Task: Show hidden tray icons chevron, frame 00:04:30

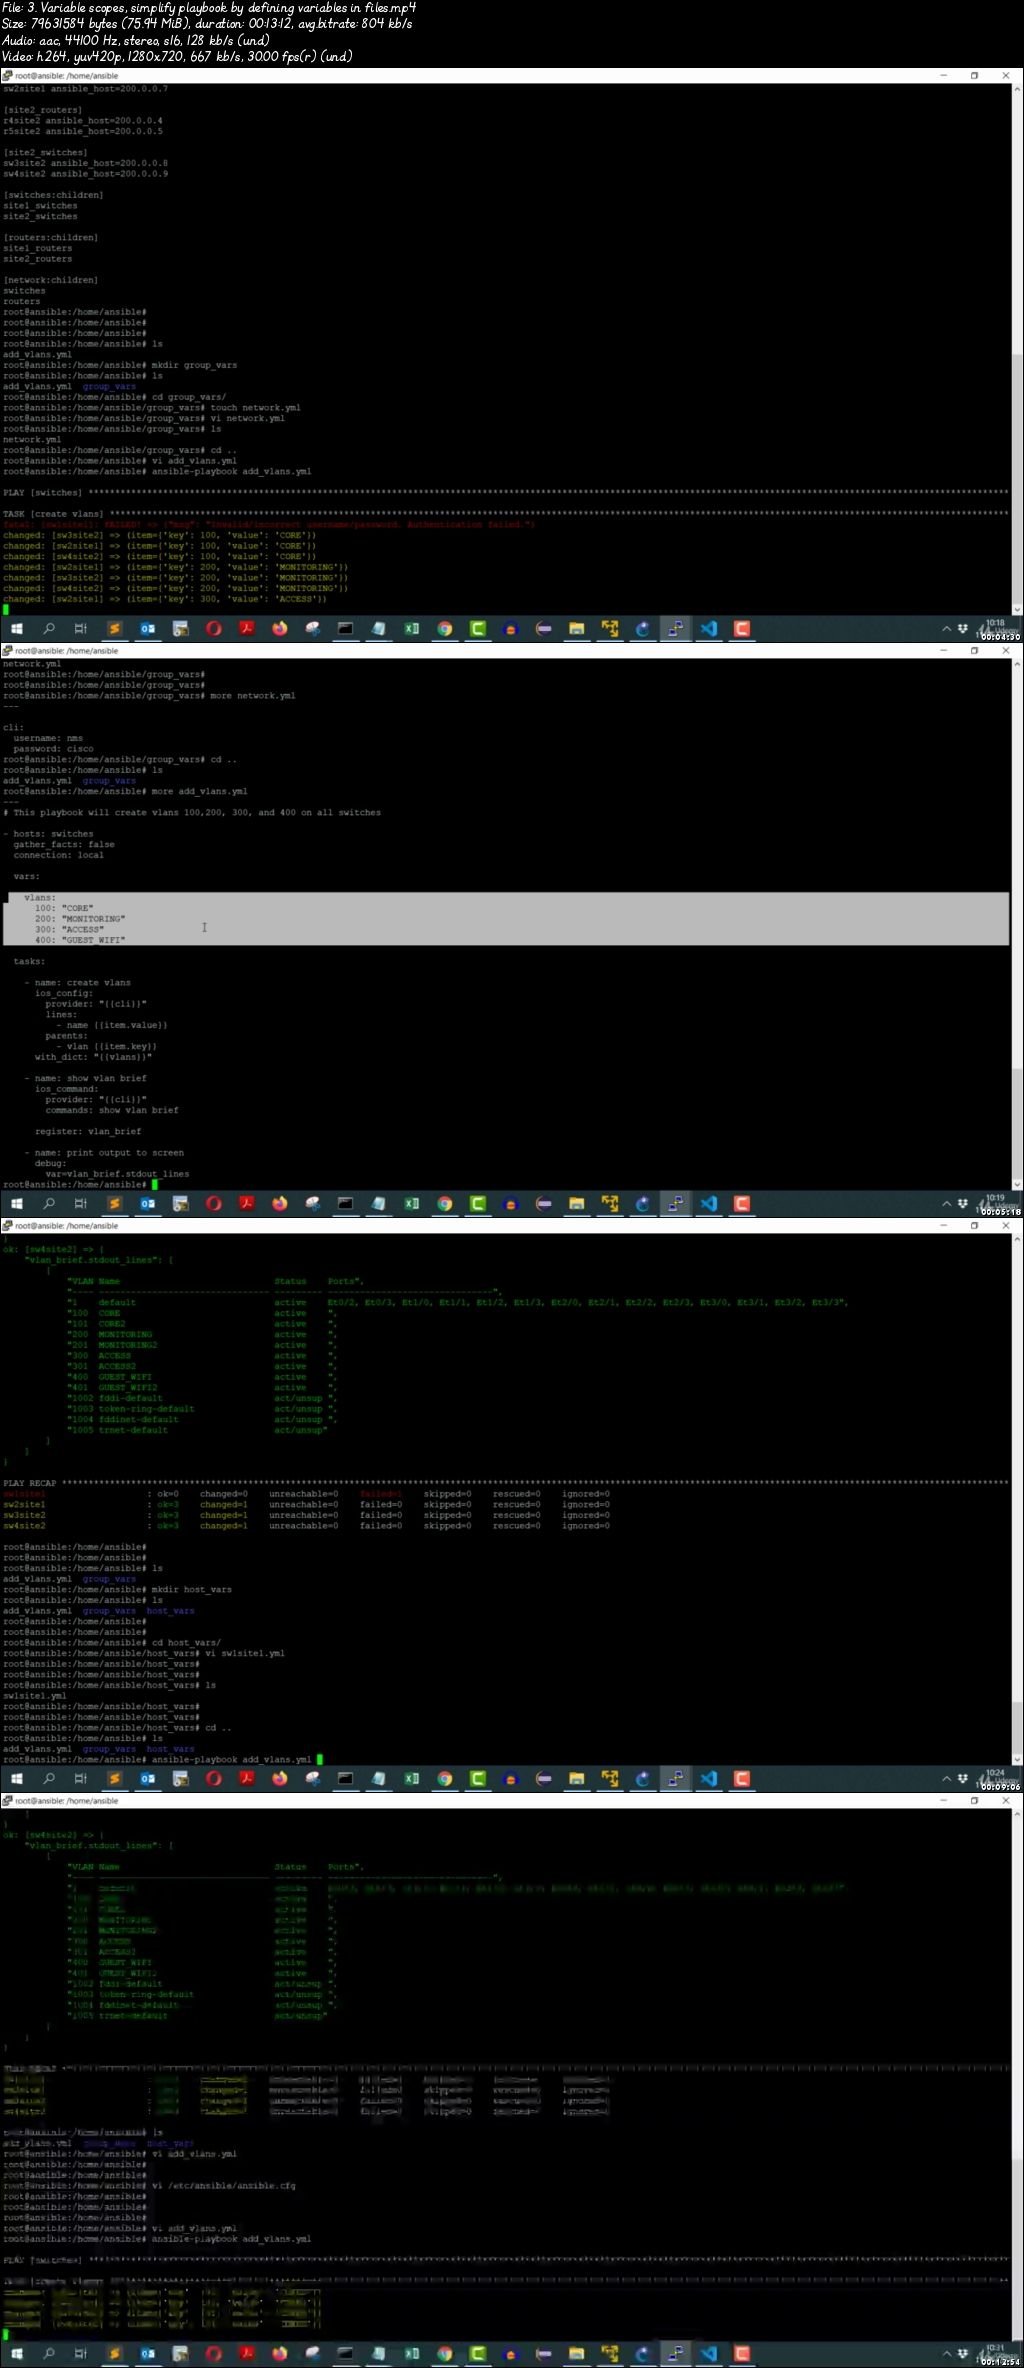Action: coord(946,629)
